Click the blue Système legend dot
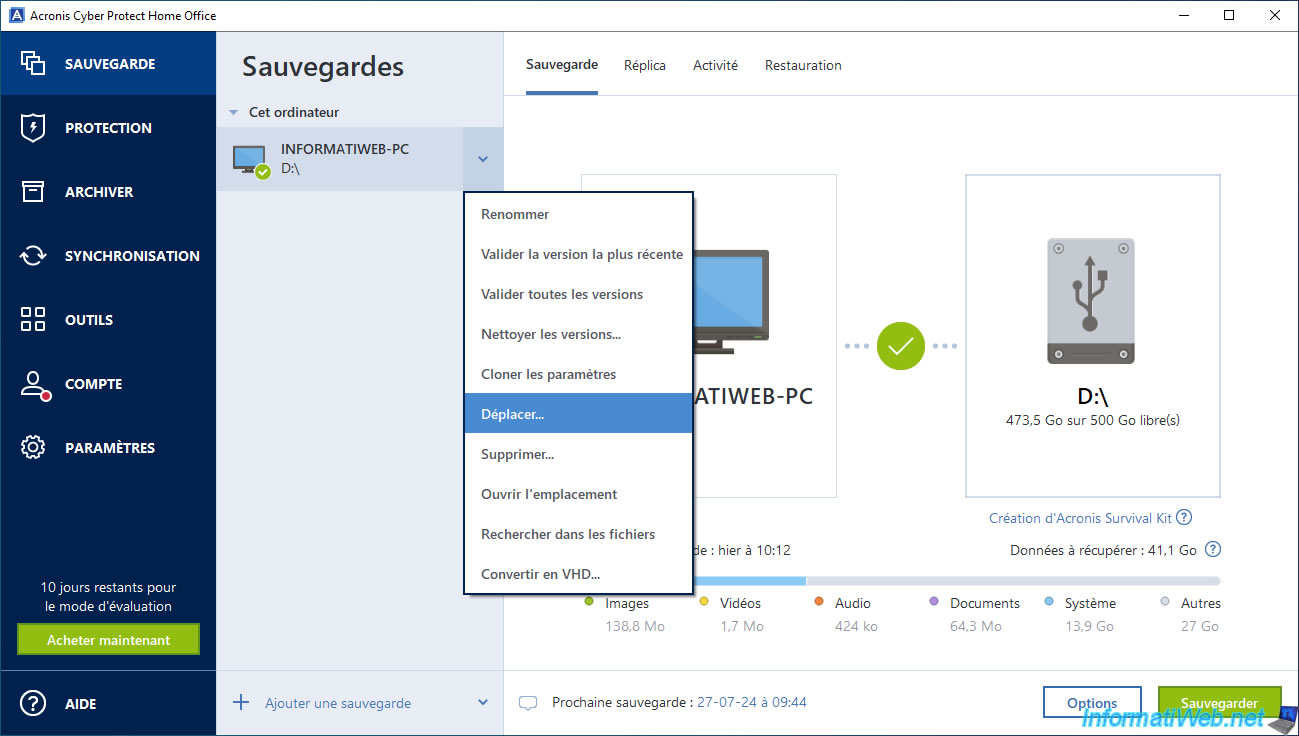 [x=1049, y=602]
